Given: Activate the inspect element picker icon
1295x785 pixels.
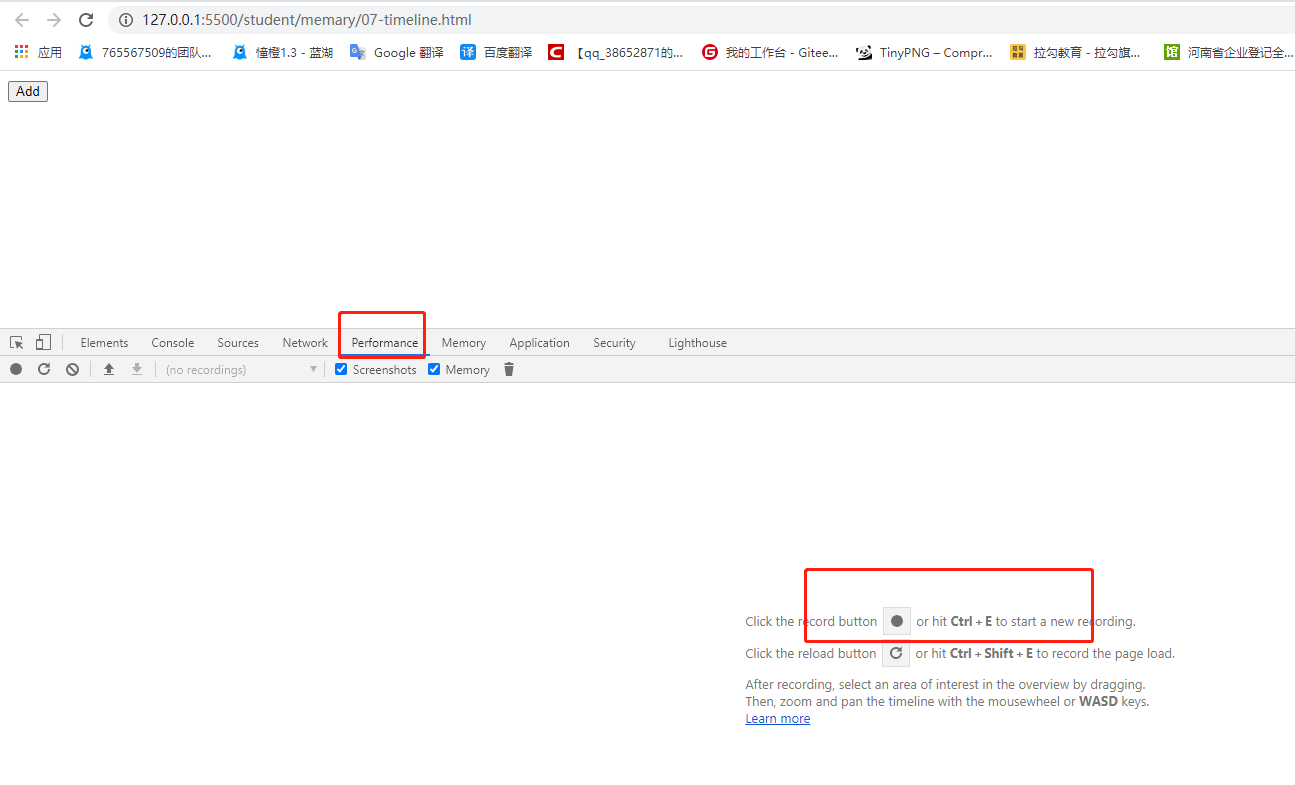Looking at the screenshot, I should tap(17, 342).
